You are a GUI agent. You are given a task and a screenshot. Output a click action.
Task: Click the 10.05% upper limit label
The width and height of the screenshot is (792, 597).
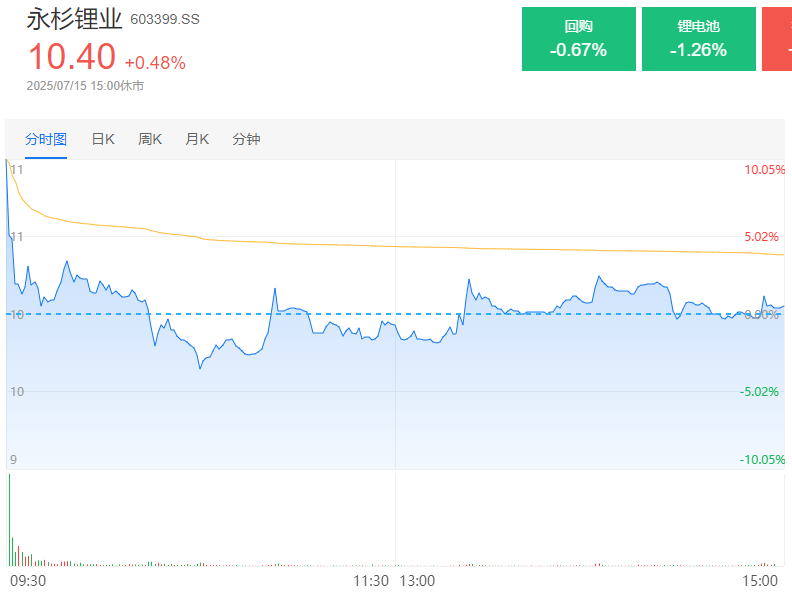(x=764, y=170)
